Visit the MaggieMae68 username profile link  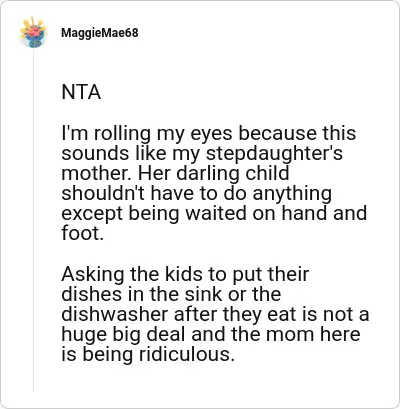100,33
